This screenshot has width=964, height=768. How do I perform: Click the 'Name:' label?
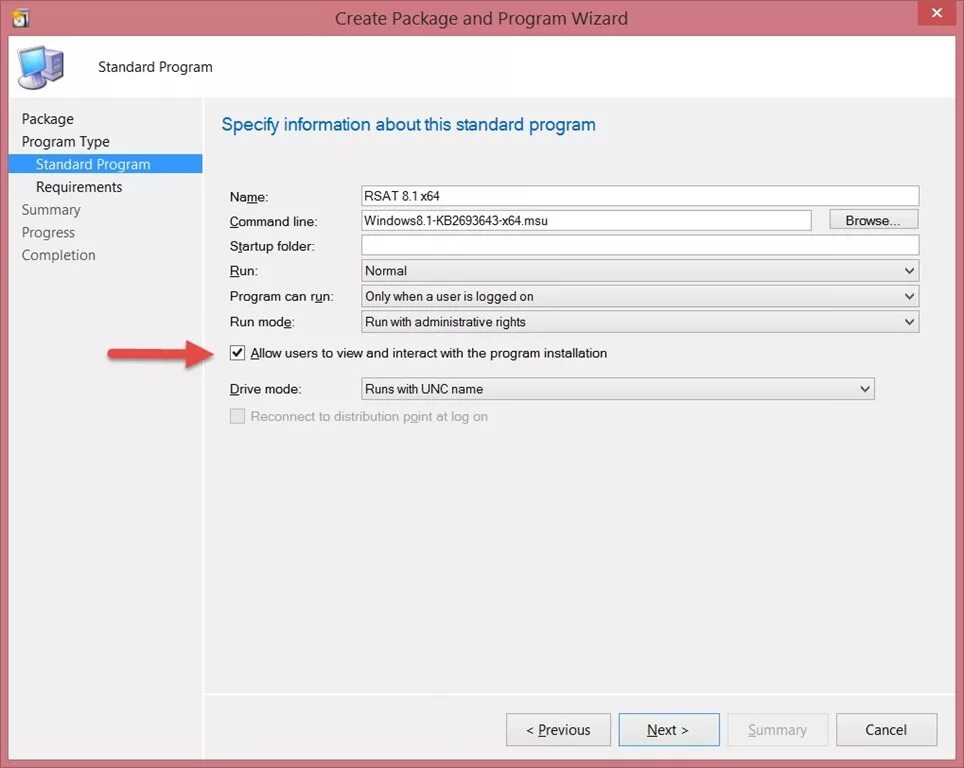coord(249,197)
